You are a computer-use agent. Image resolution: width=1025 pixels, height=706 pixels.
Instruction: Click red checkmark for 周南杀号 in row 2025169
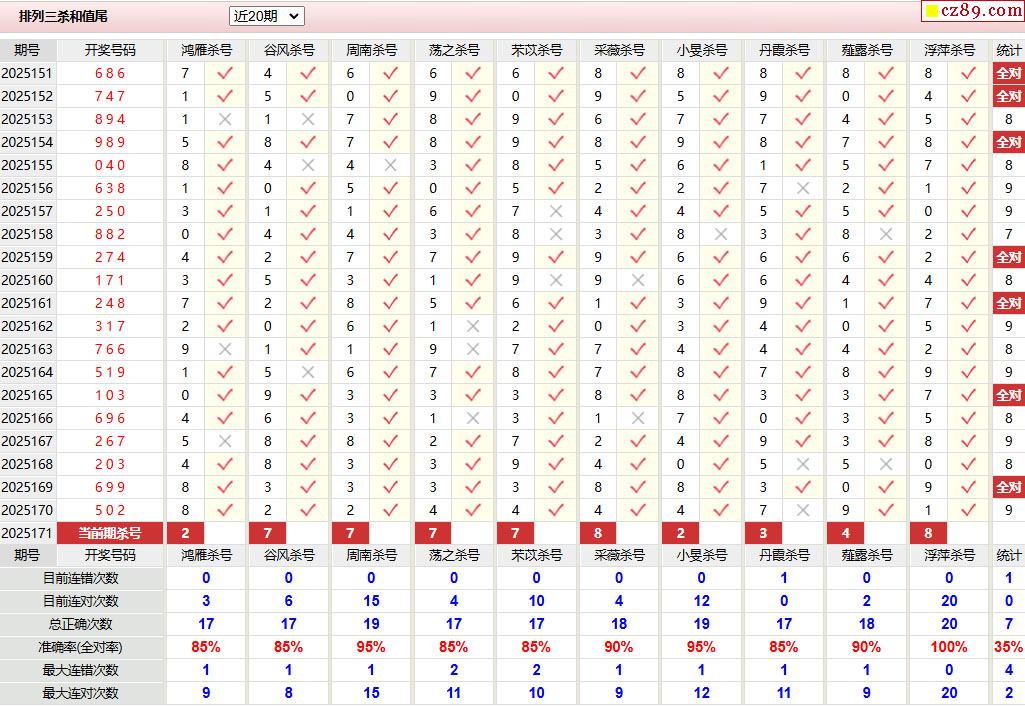point(390,487)
